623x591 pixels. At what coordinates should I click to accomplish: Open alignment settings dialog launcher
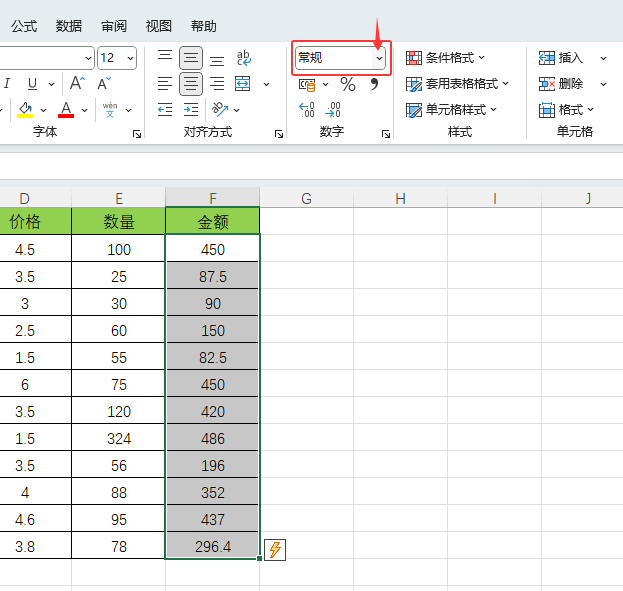[x=279, y=134]
